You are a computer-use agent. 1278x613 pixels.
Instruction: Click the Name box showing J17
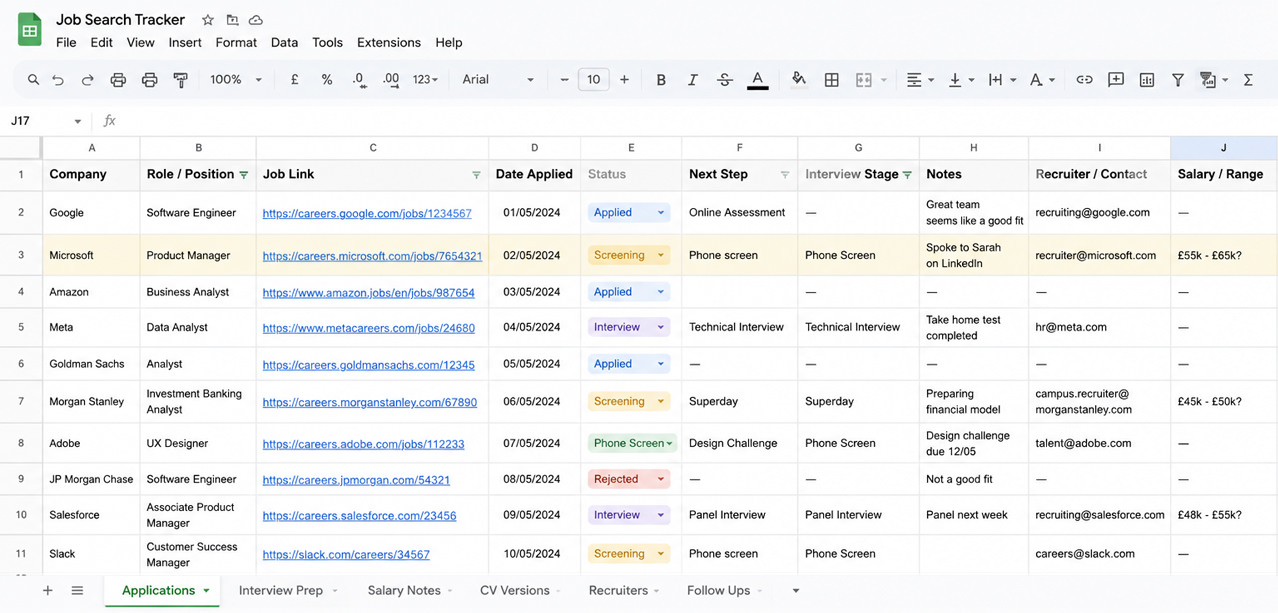pyautogui.click(x=45, y=121)
